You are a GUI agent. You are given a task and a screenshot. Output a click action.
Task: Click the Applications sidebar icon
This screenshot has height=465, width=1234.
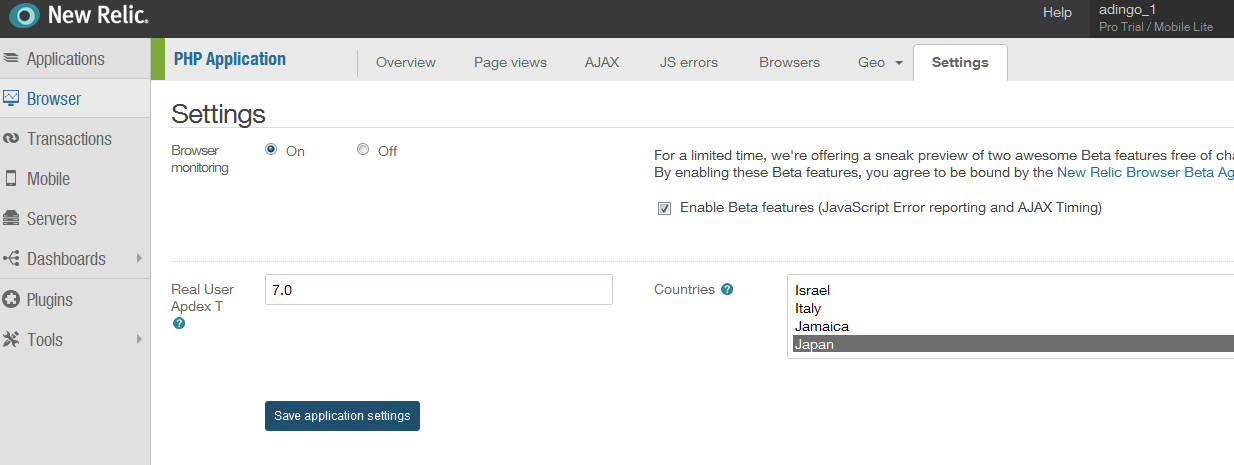click(12, 59)
